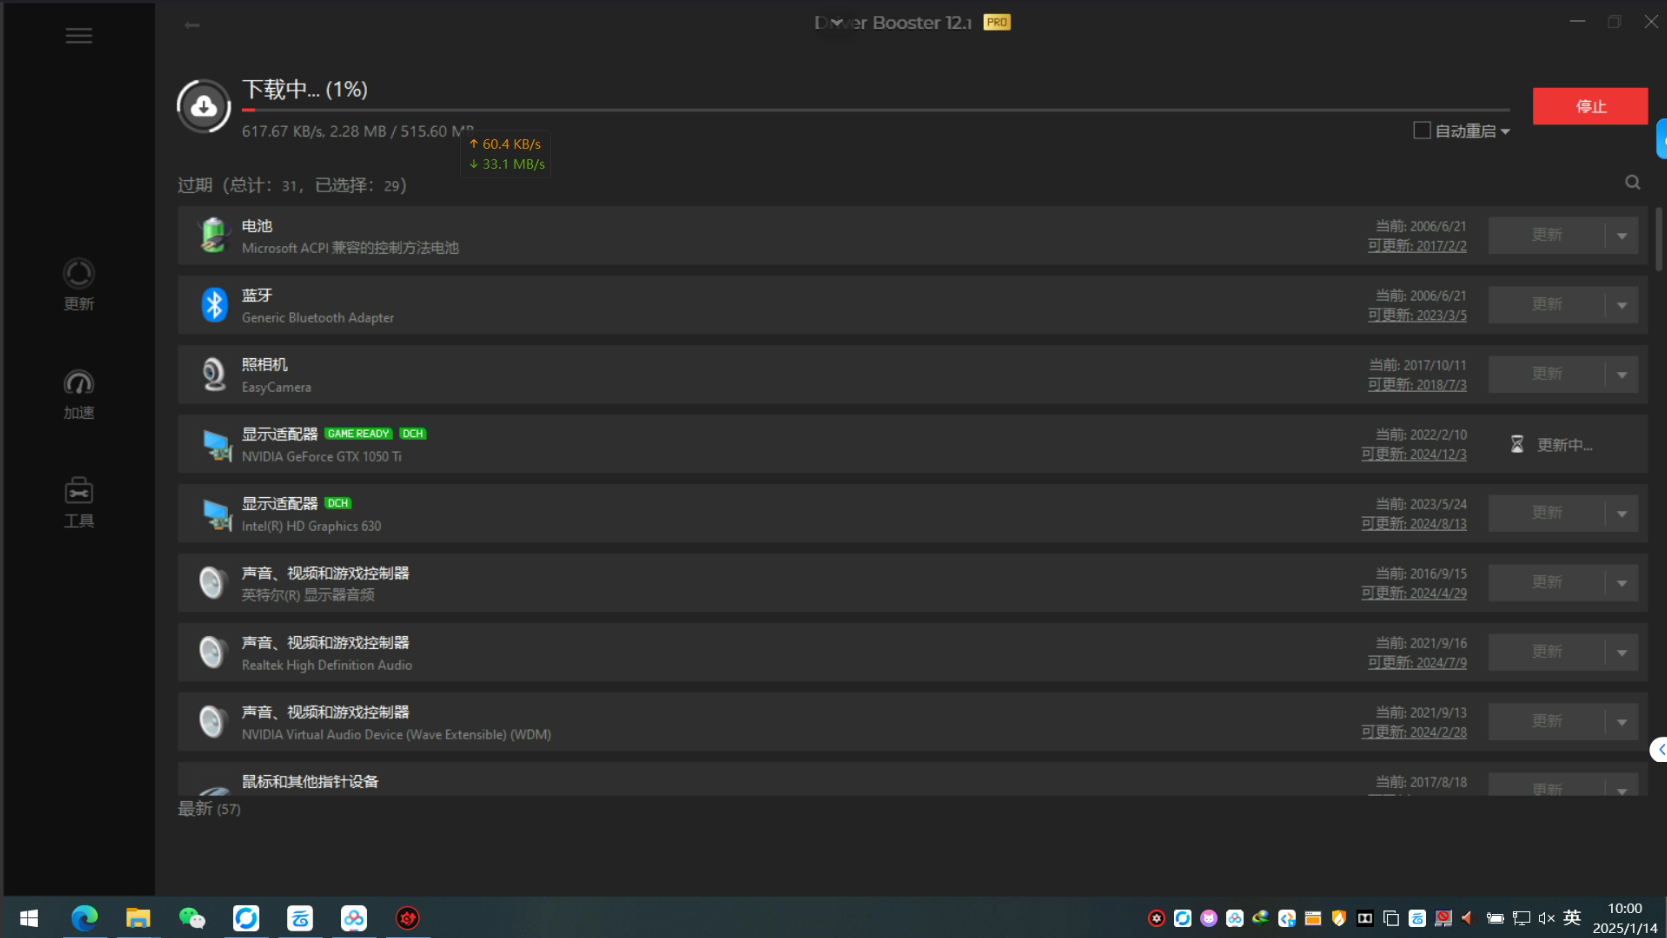Click the GAME READY badge
Viewport: 1667px width, 938px height.
(x=358, y=434)
